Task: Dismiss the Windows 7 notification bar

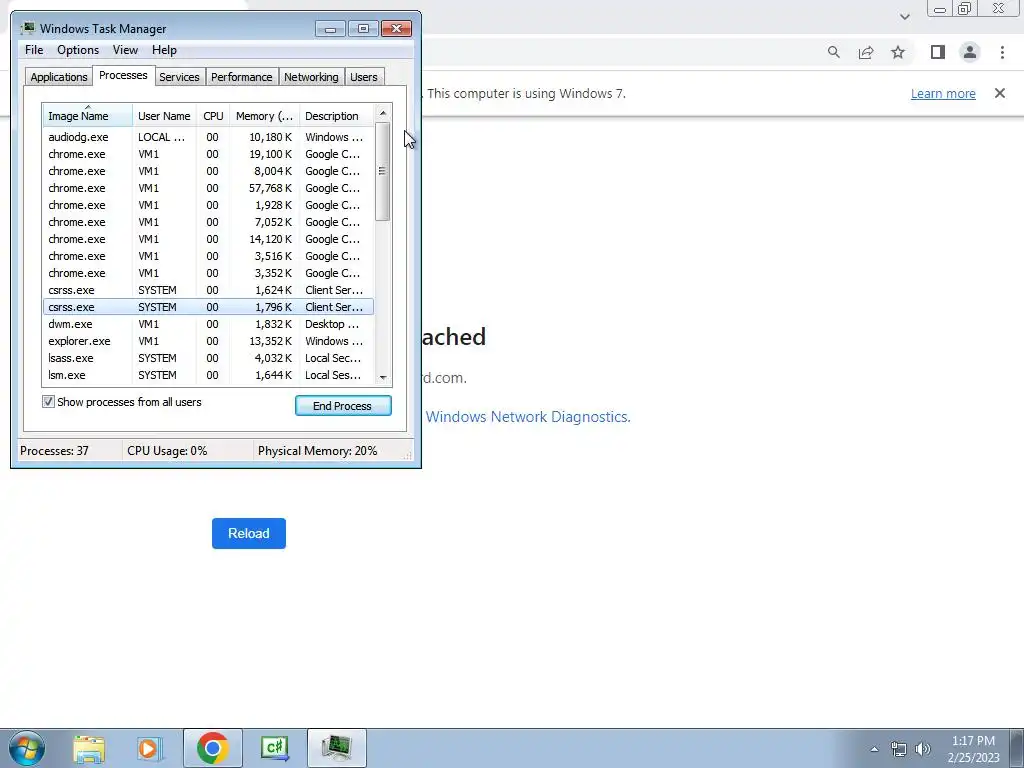Action: point(1000,93)
